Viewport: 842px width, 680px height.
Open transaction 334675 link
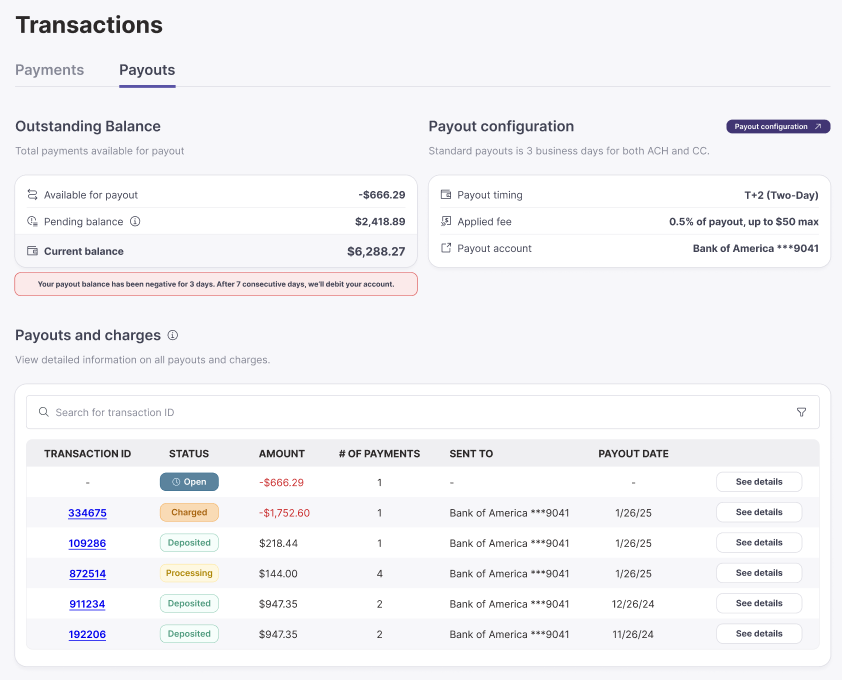coord(87,513)
